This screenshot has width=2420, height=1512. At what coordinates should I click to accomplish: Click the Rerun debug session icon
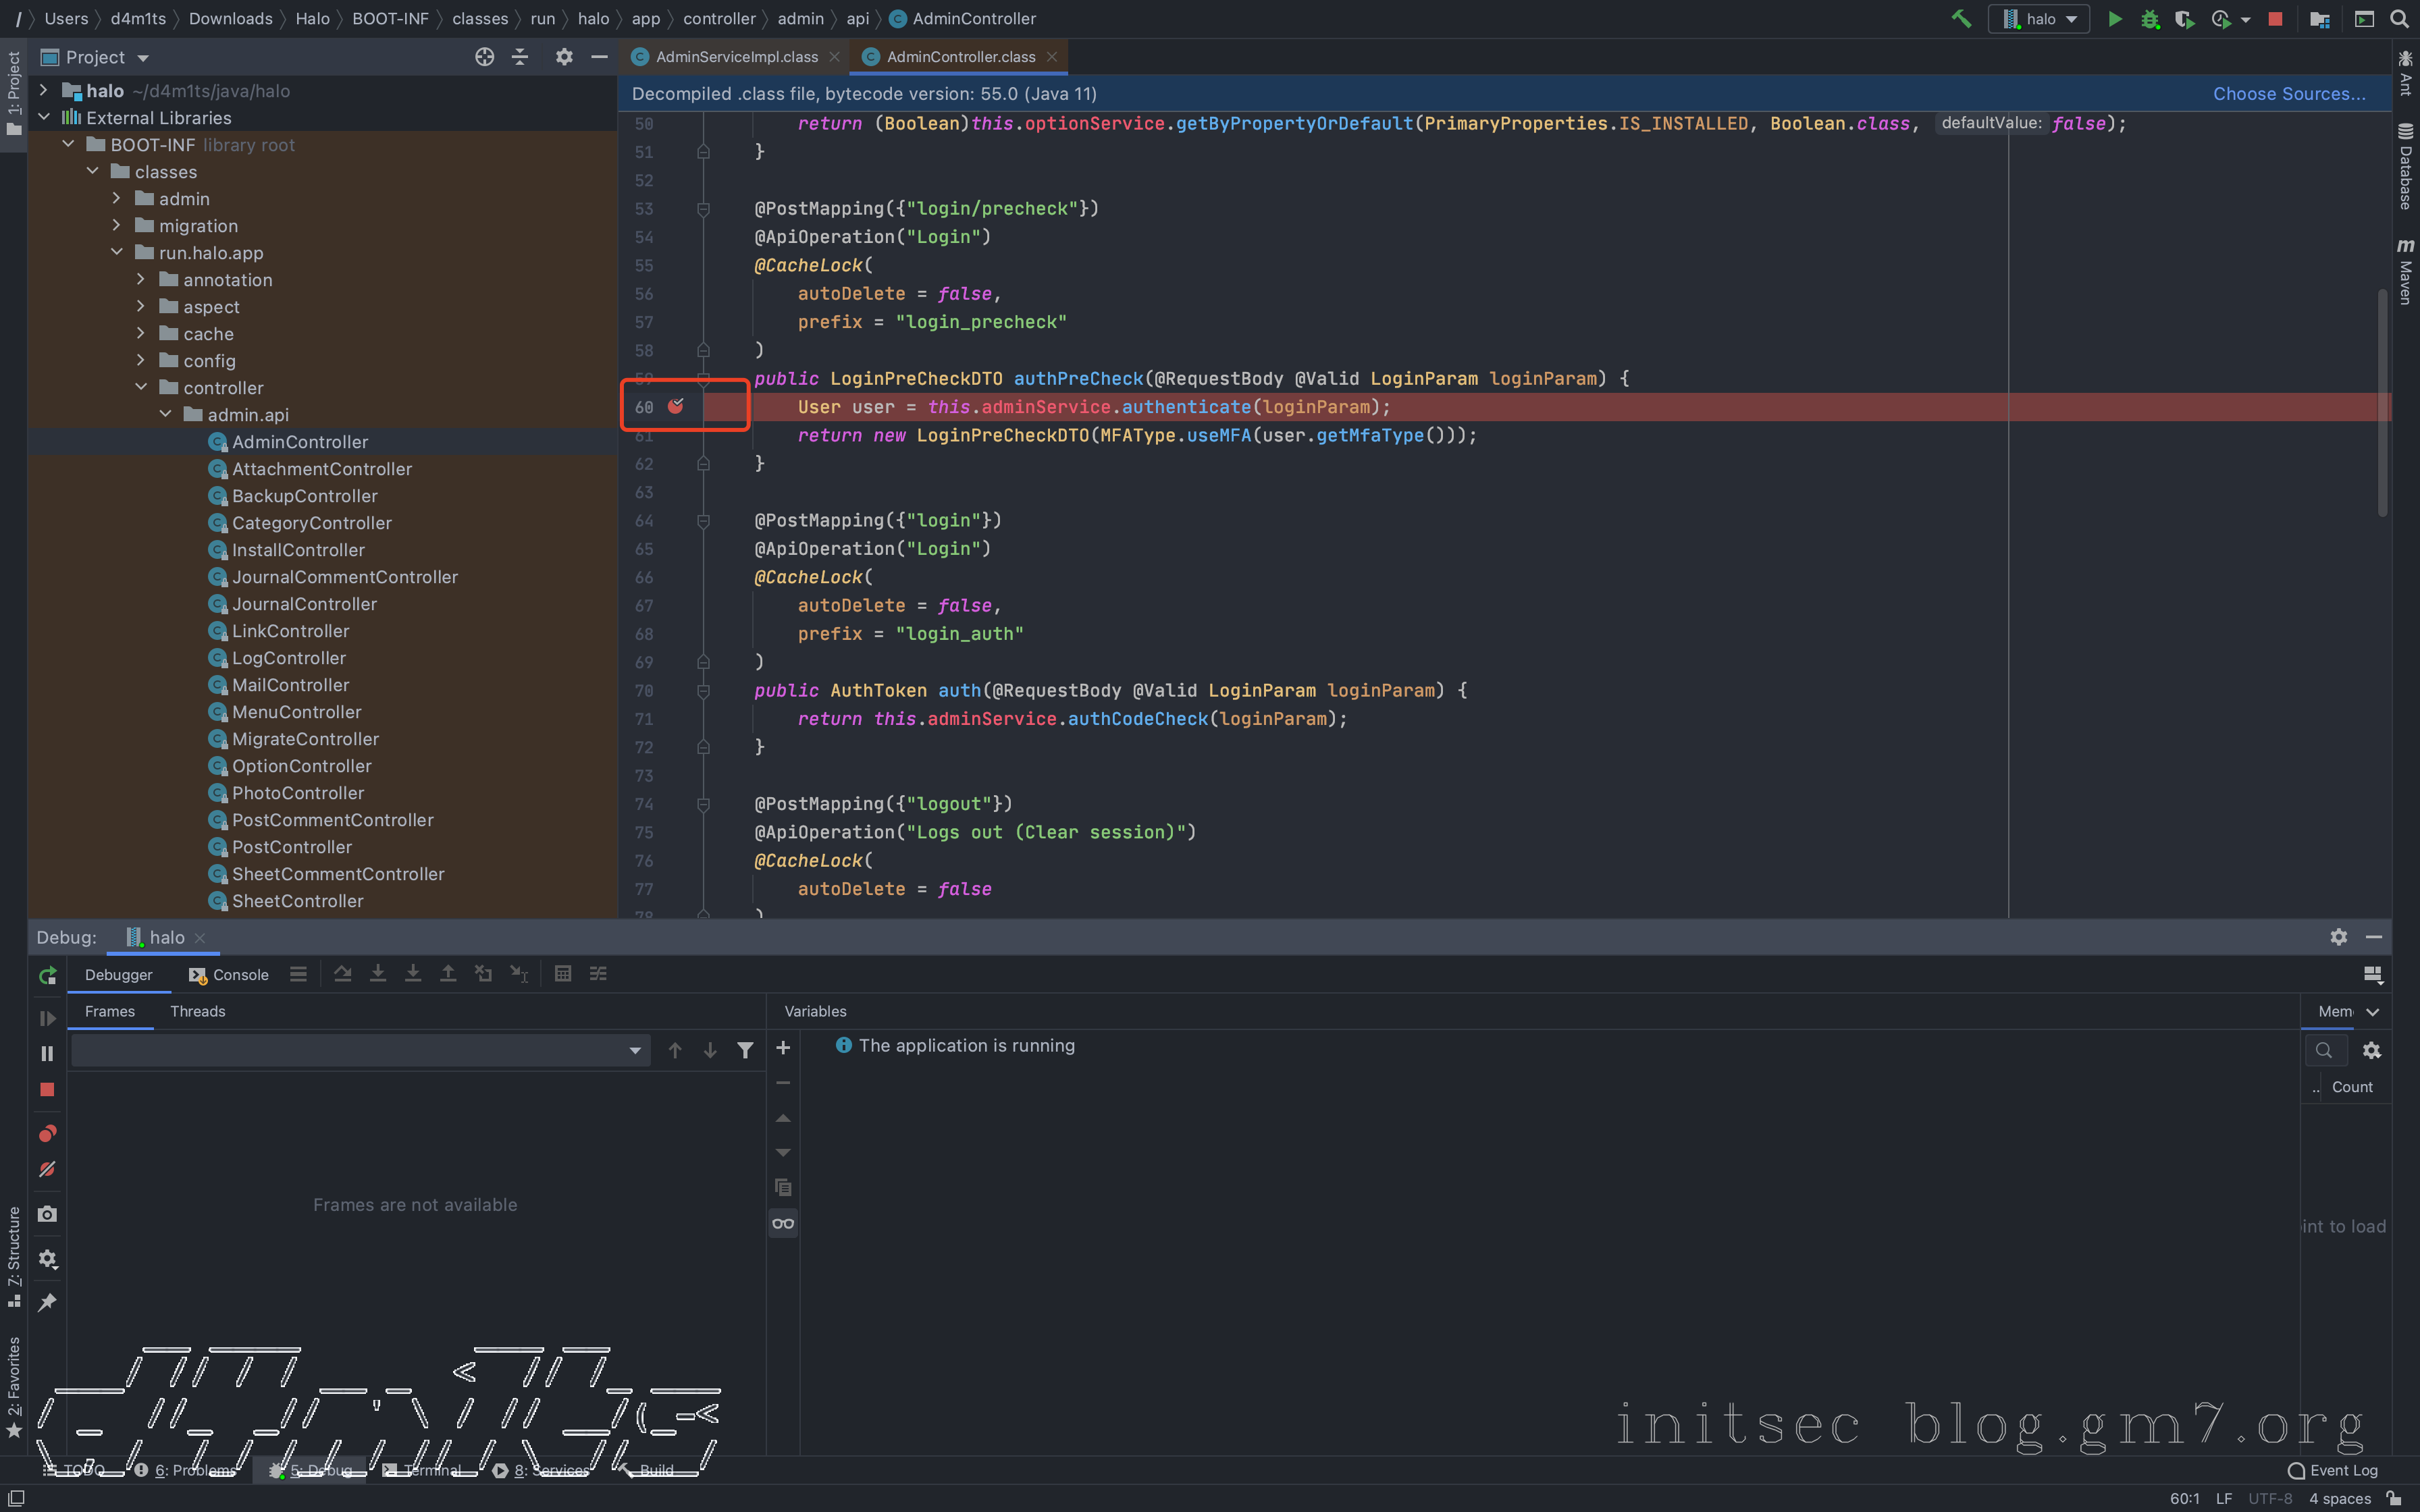[47, 975]
